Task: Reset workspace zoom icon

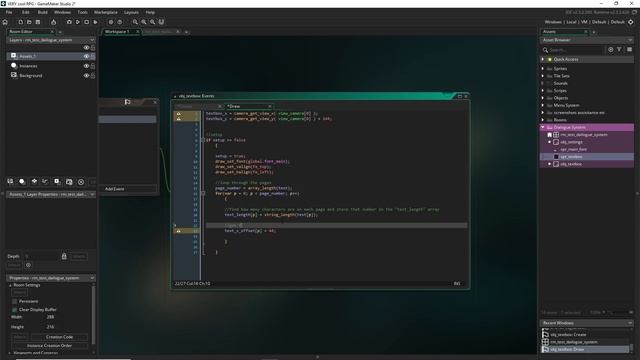Action: [144, 22]
